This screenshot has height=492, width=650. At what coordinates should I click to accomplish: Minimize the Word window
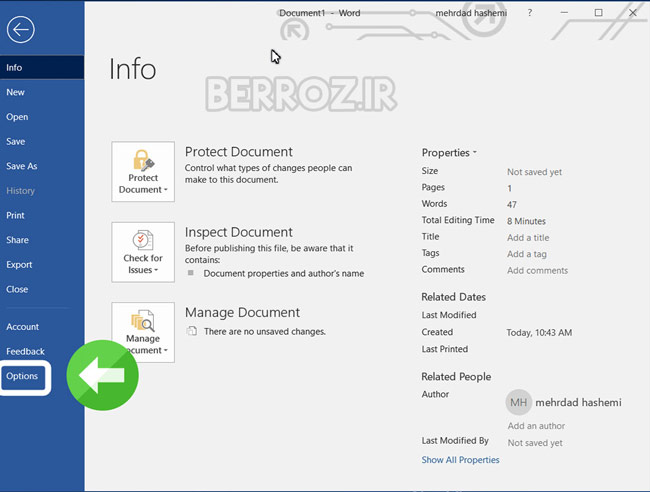point(564,13)
